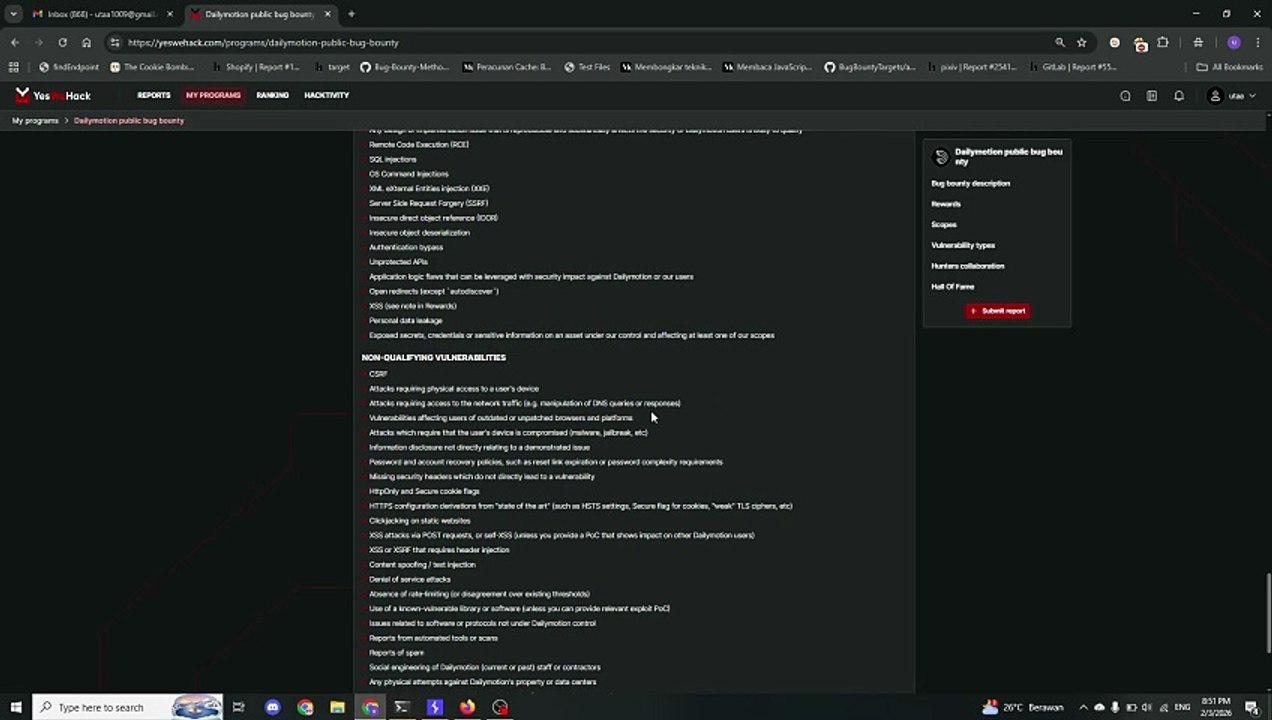Open the Shopify Report bookmark

(x=256, y=67)
